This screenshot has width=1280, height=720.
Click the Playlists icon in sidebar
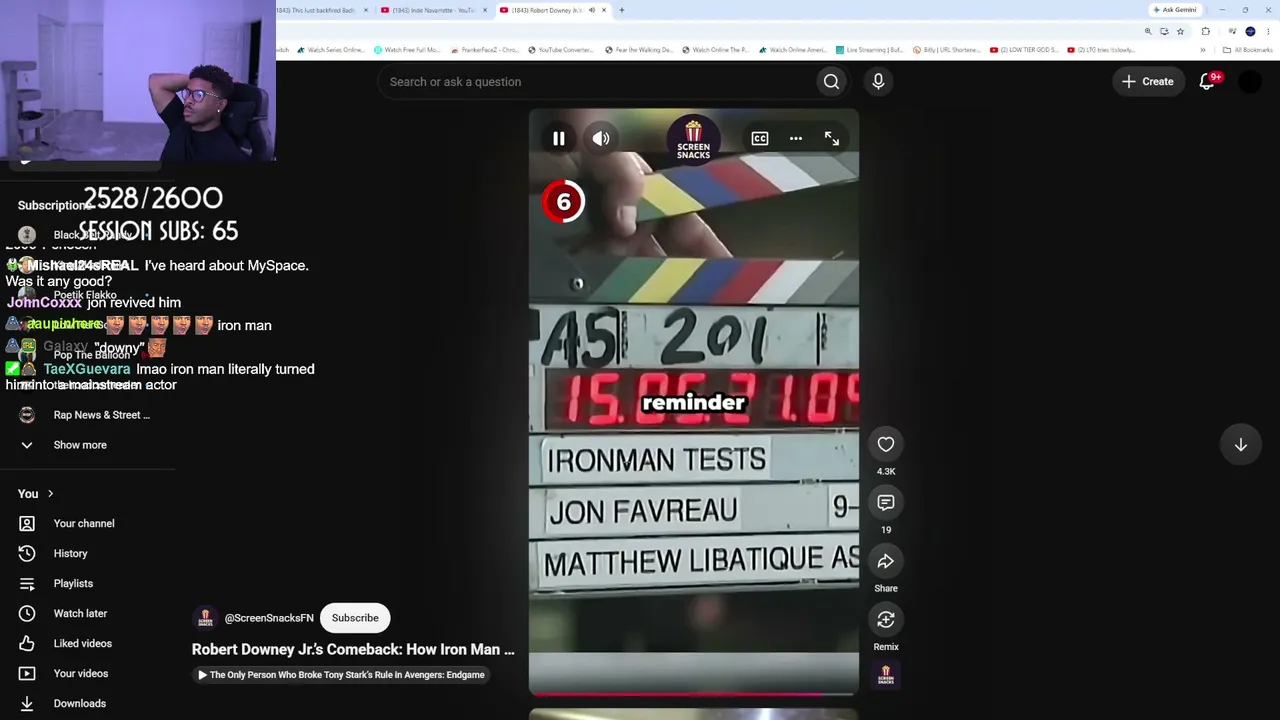tap(27, 584)
